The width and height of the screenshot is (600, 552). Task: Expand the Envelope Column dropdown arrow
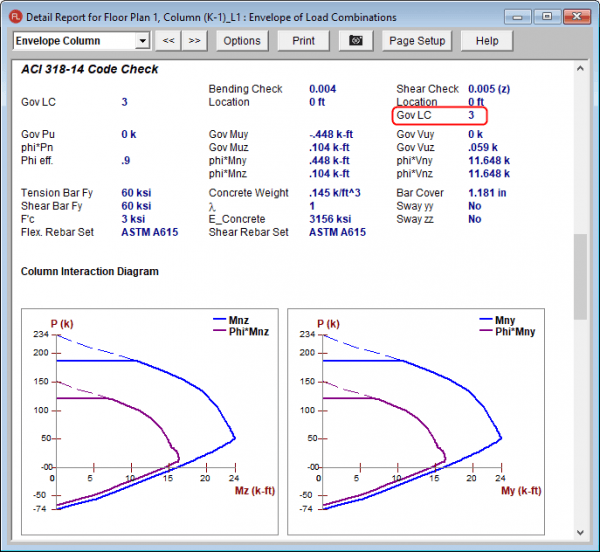[142, 41]
